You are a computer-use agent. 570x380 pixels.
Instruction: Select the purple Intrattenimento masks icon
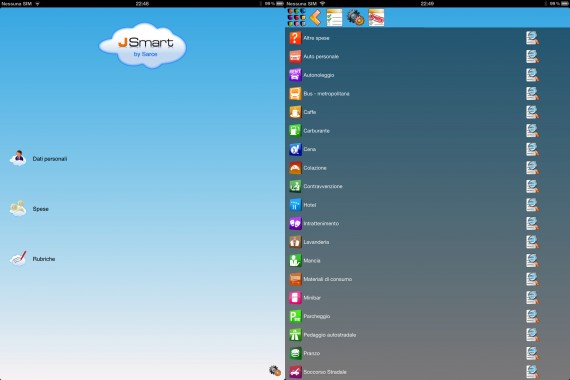[295, 223]
